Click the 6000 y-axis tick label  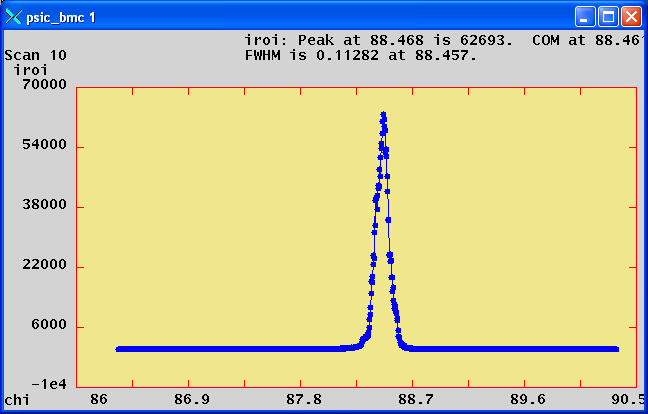(x=50, y=326)
